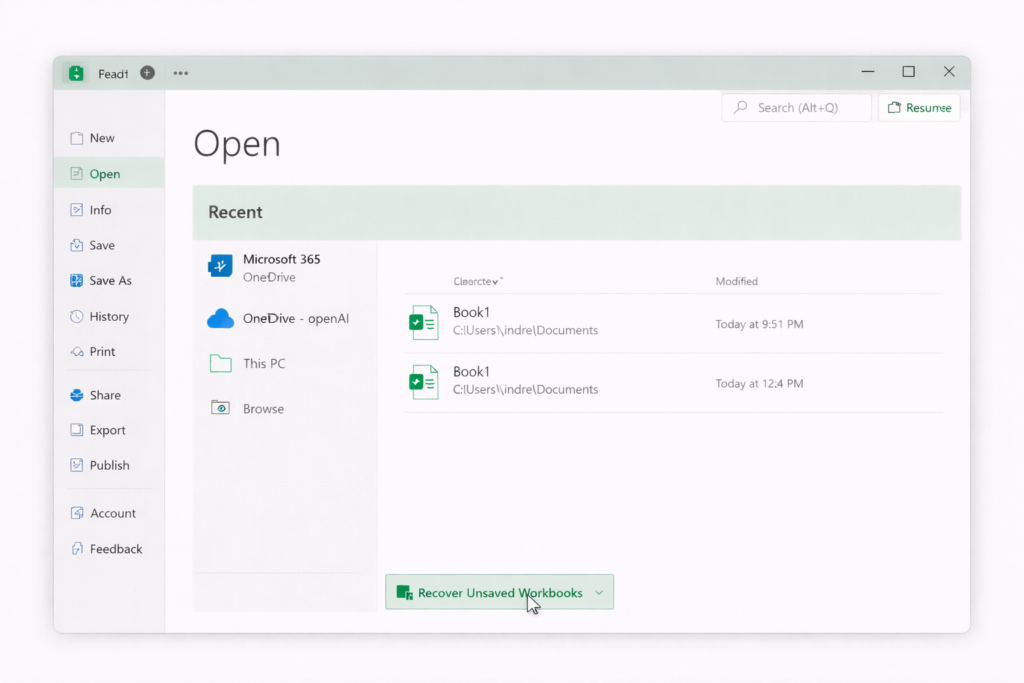Open History from the sidebar

click(109, 316)
